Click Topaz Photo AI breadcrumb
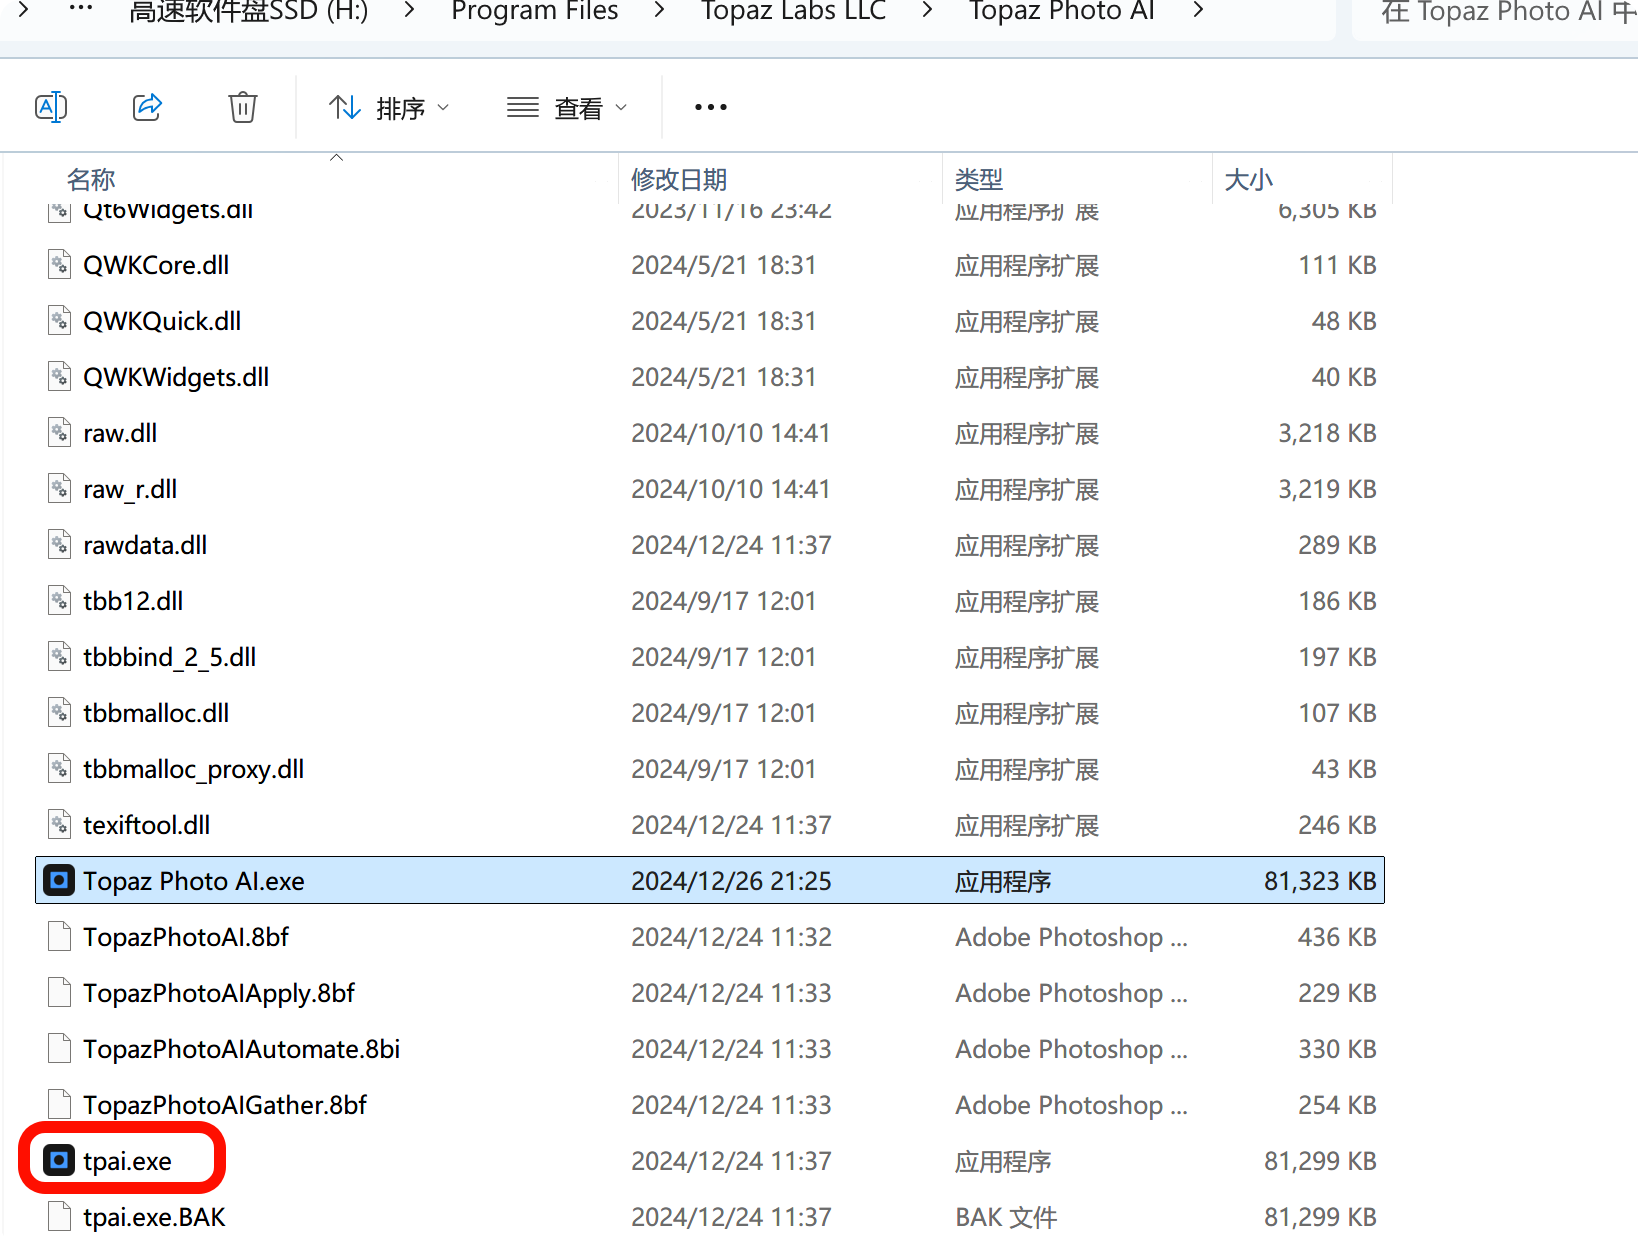This screenshot has height=1244, width=1638. pos(1062,11)
